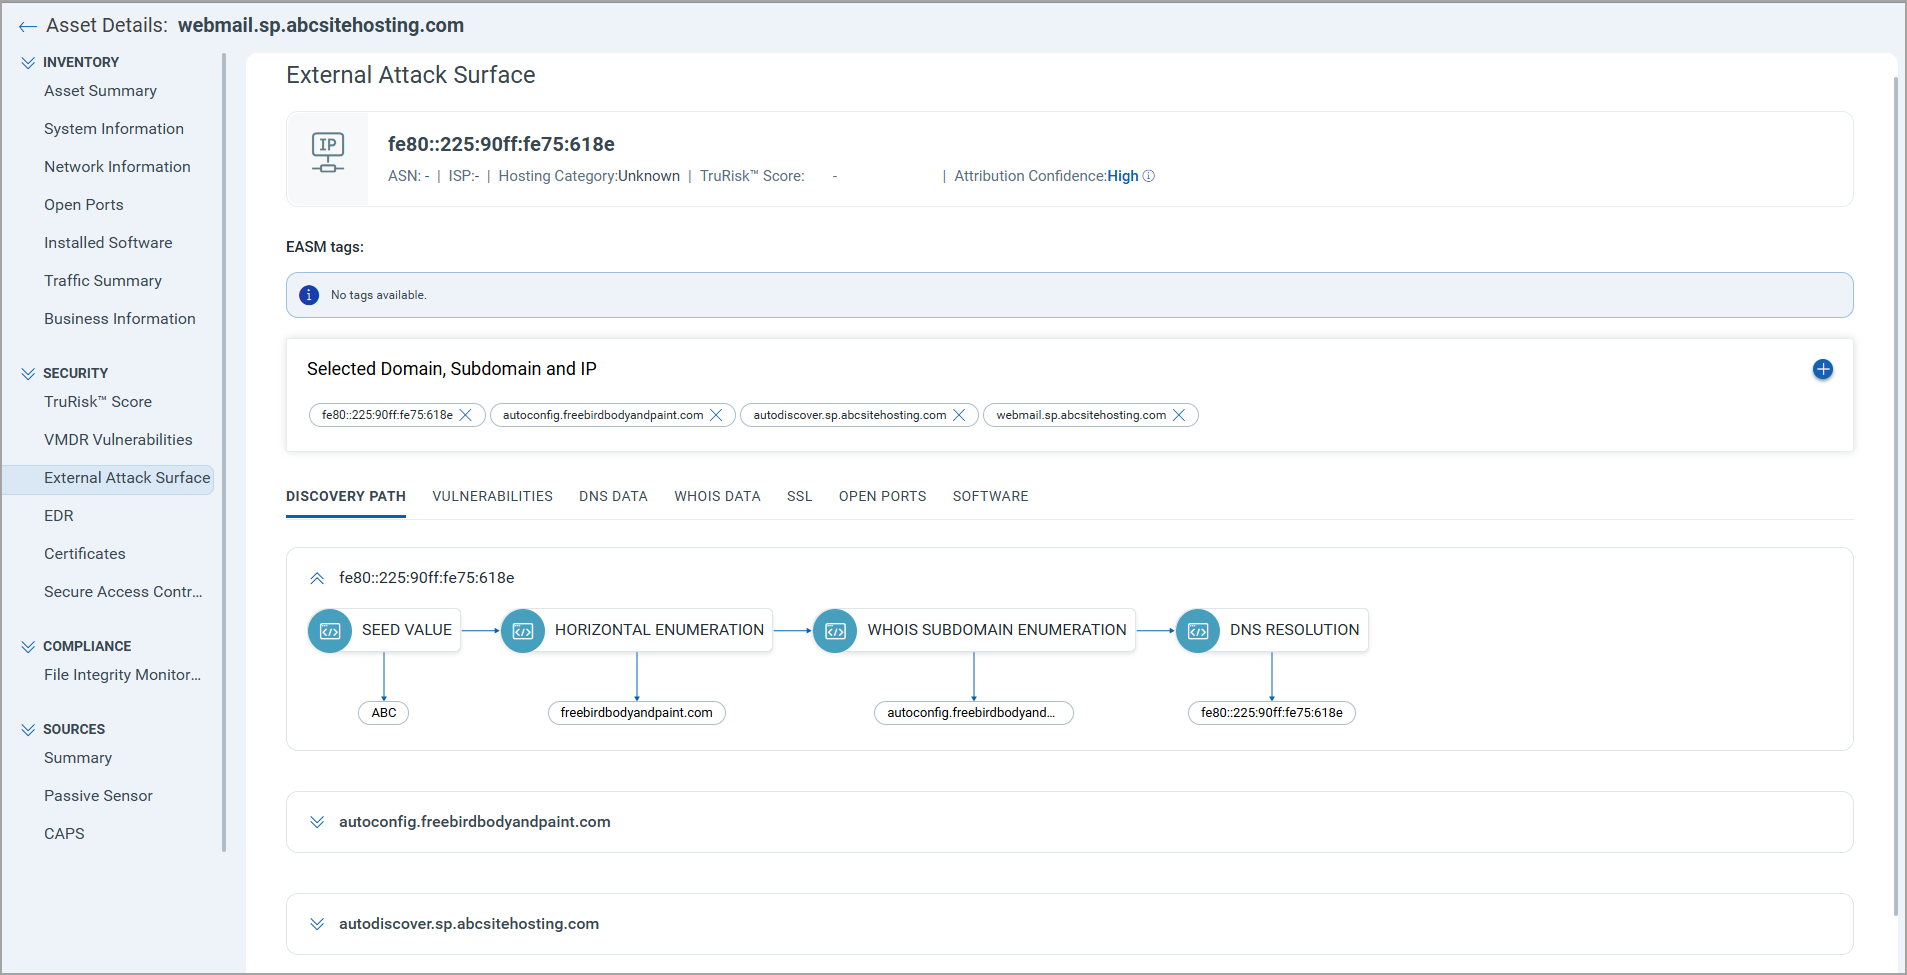1907x975 pixels.
Task: Expand the autoconfig.freebirdbodyandpaint.com panel
Action: [317, 822]
